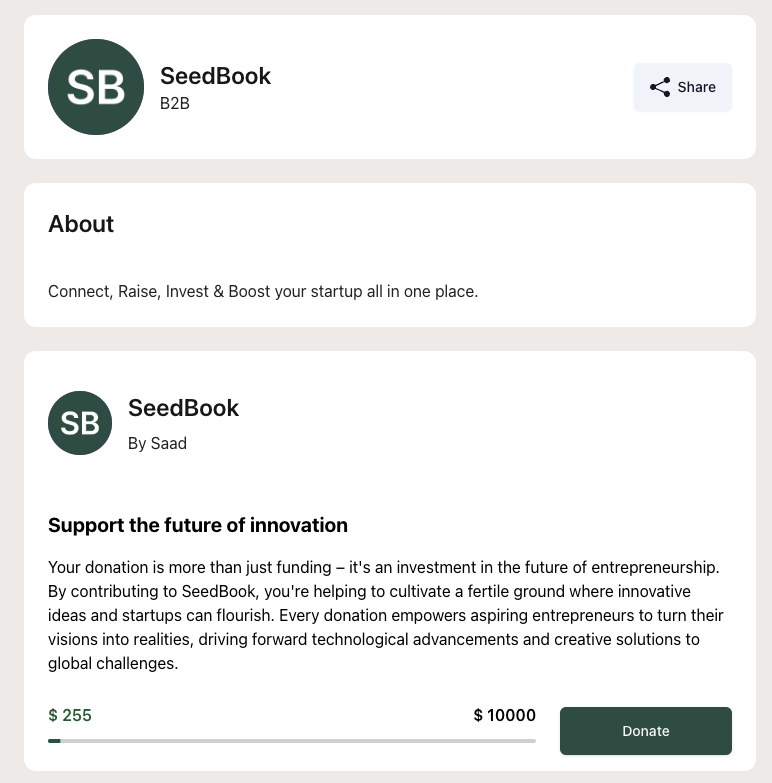Click the gray unfilled donation progress track

click(298, 741)
